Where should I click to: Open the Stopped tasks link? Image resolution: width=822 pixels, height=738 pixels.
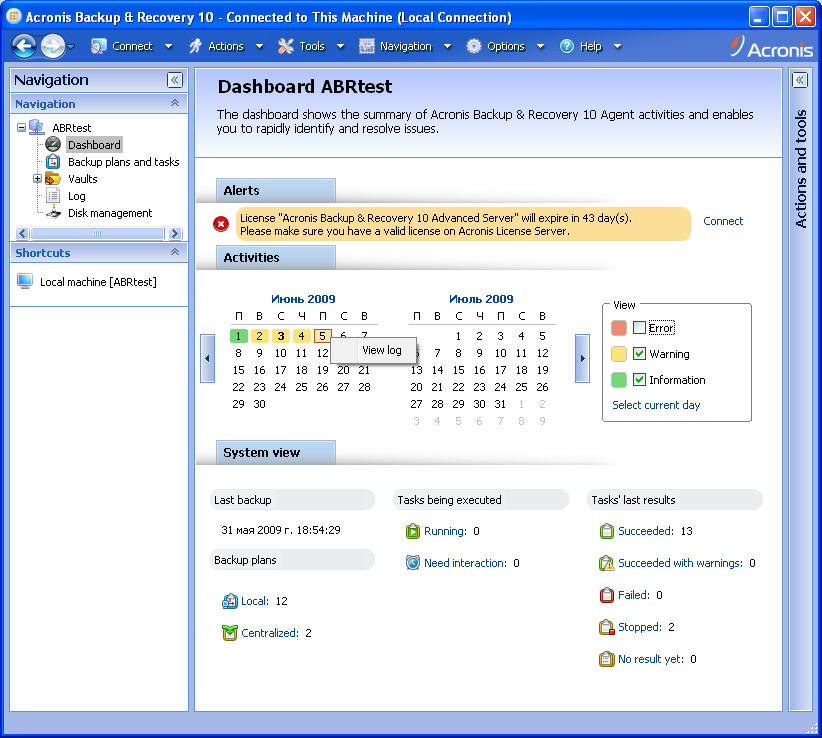tap(639, 627)
